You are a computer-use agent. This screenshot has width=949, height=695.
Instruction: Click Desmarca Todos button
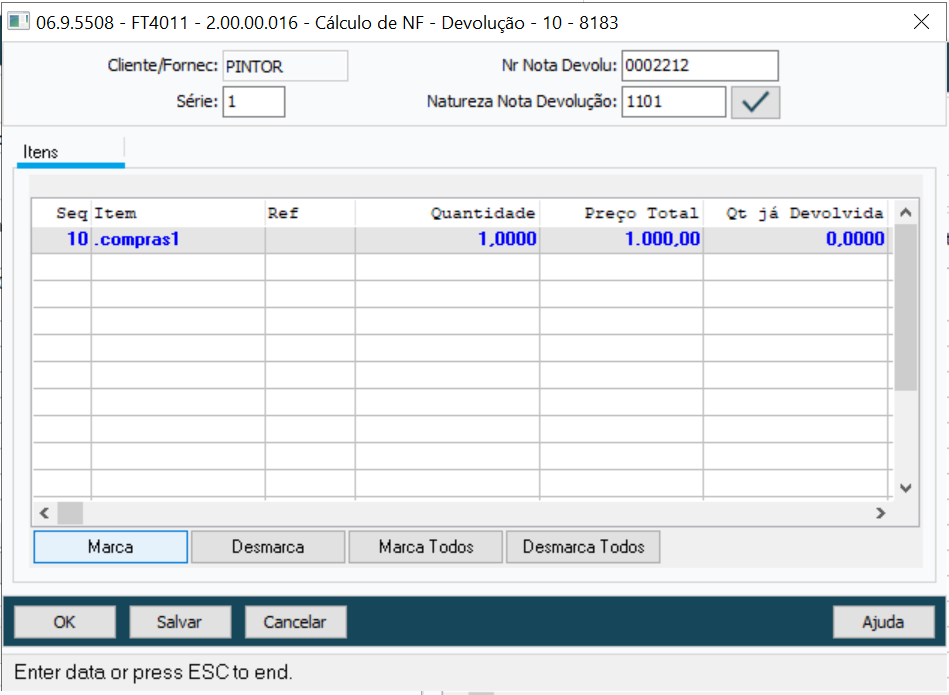(583, 547)
